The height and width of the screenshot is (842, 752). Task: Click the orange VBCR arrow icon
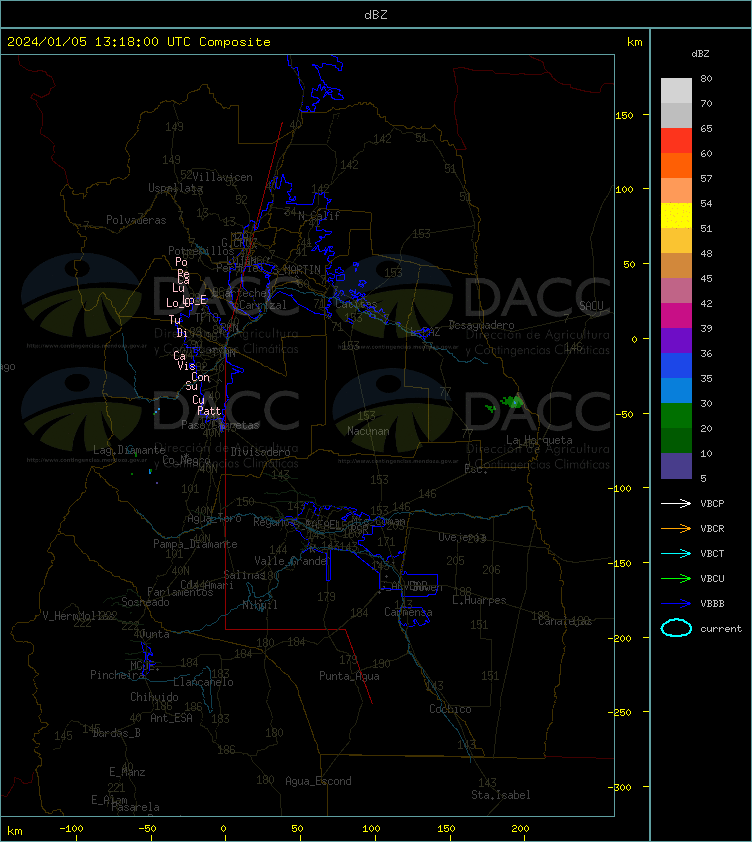pyautogui.click(x=676, y=528)
